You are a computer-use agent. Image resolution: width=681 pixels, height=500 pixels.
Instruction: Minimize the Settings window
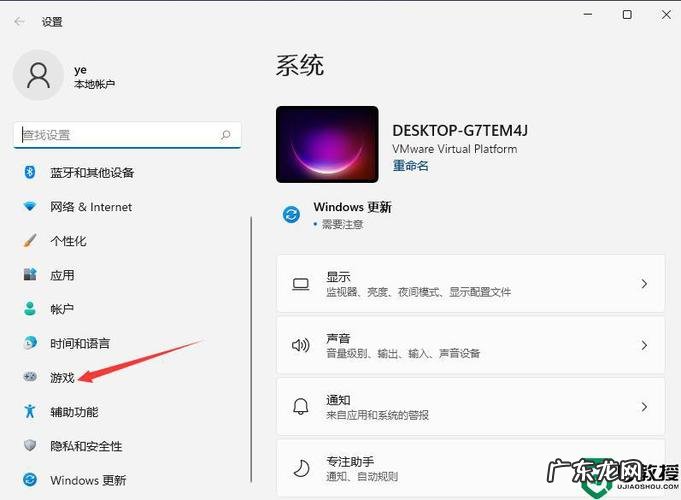(588, 14)
